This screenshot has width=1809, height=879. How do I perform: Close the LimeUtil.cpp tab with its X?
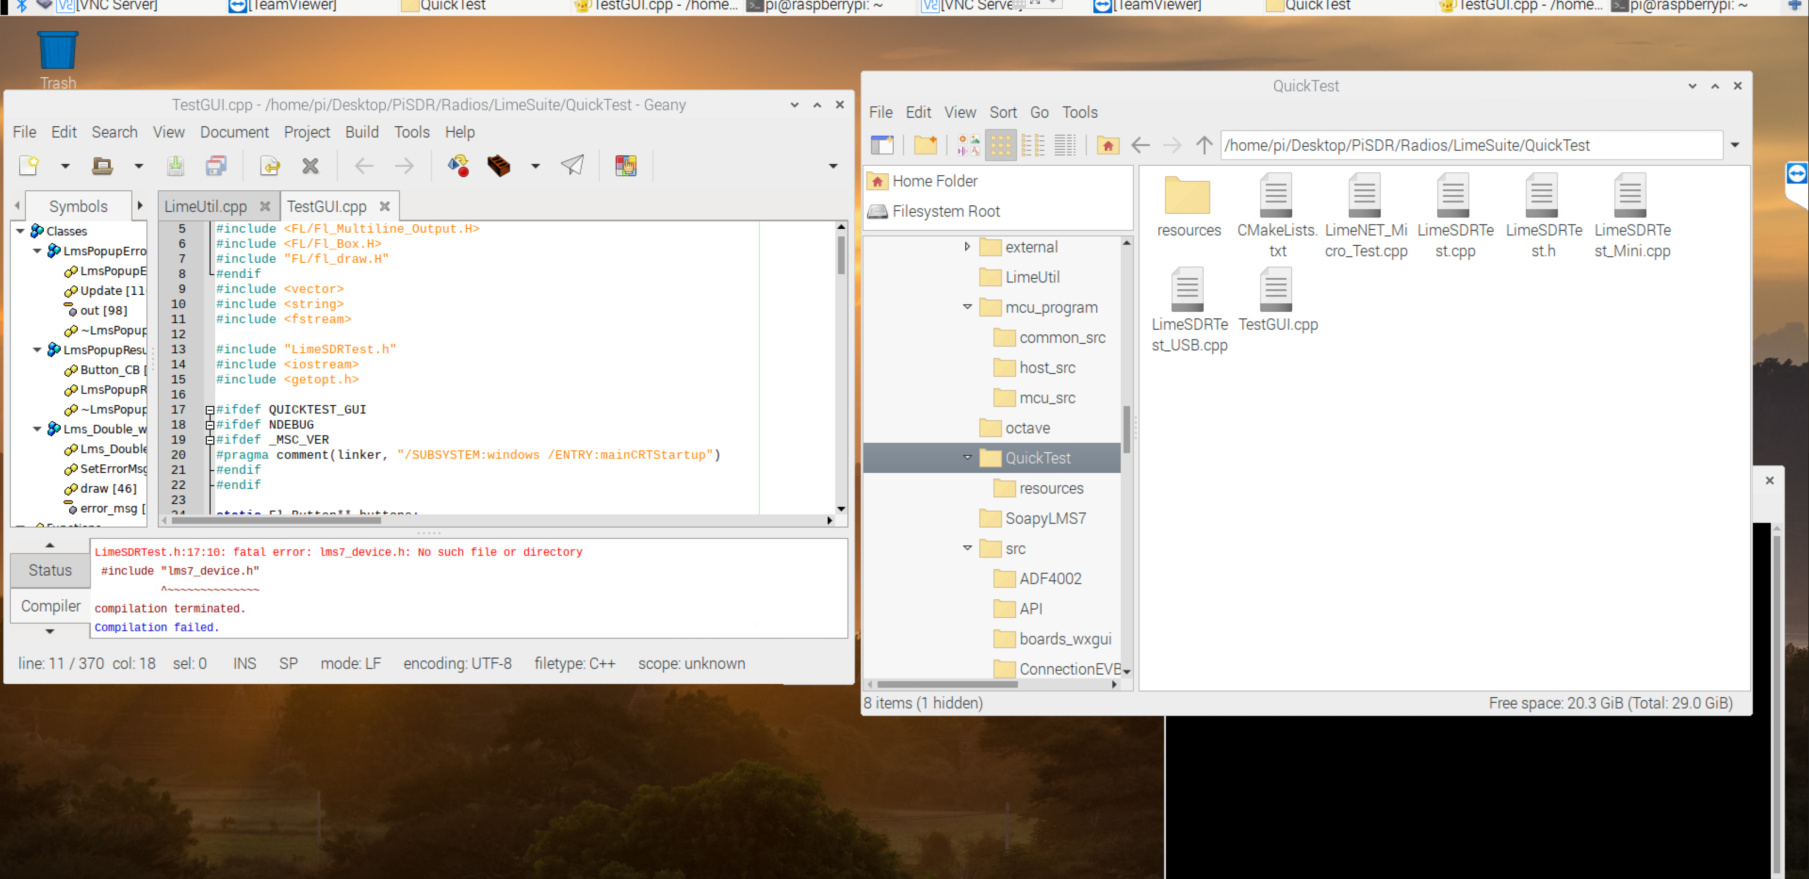265,206
